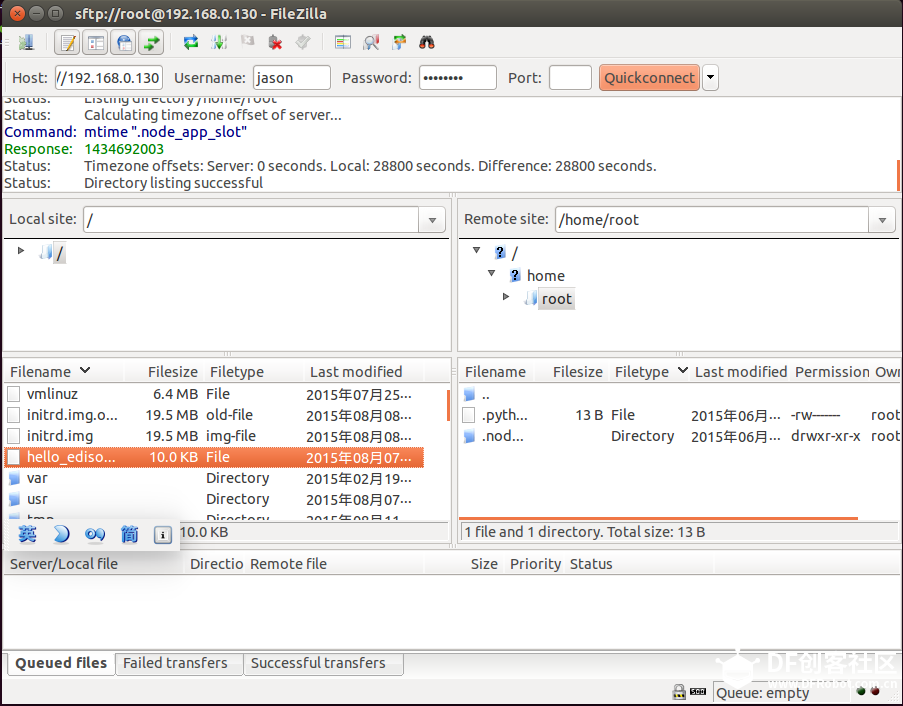Viewport: 903px width, 706px height.
Task: Open the Site Manager icon
Action: [x=26, y=42]
